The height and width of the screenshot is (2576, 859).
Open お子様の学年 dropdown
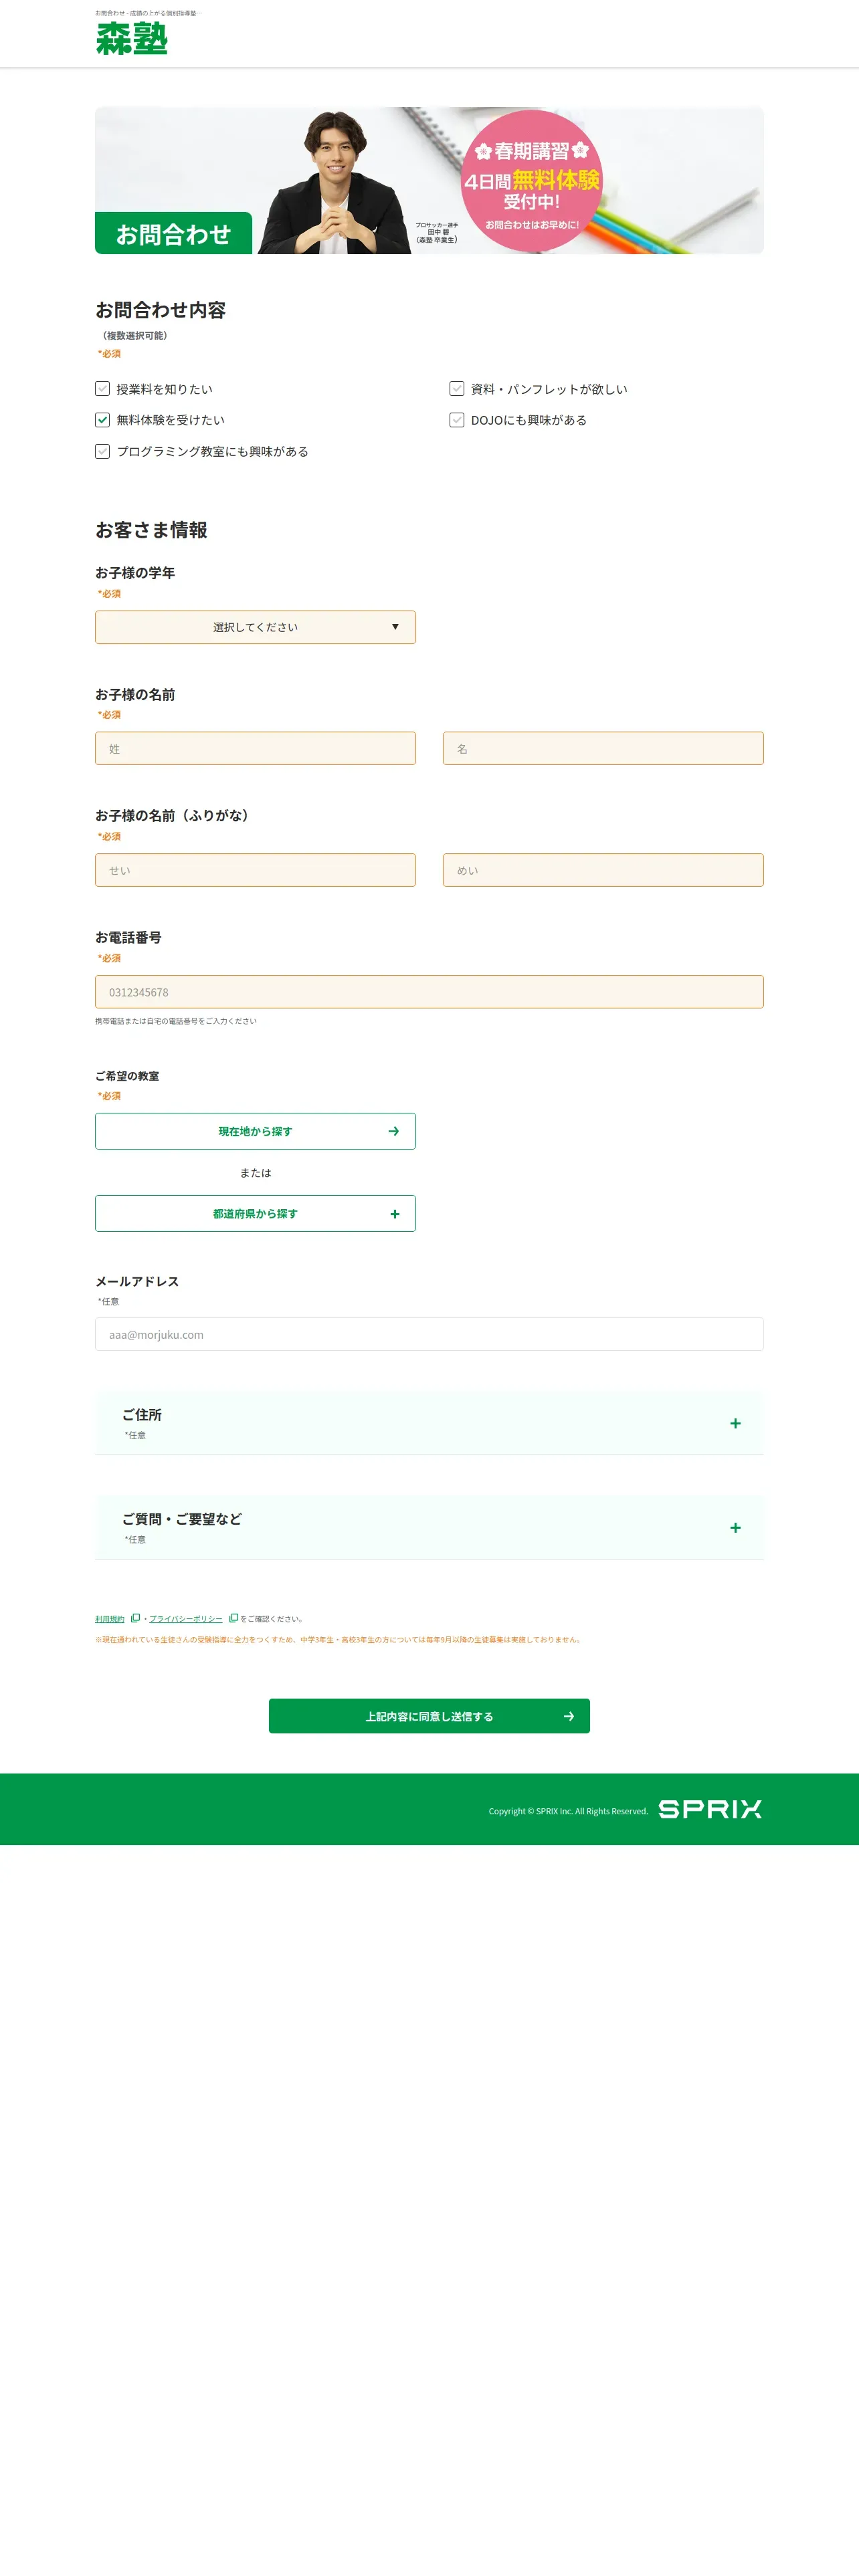(255, 627)
